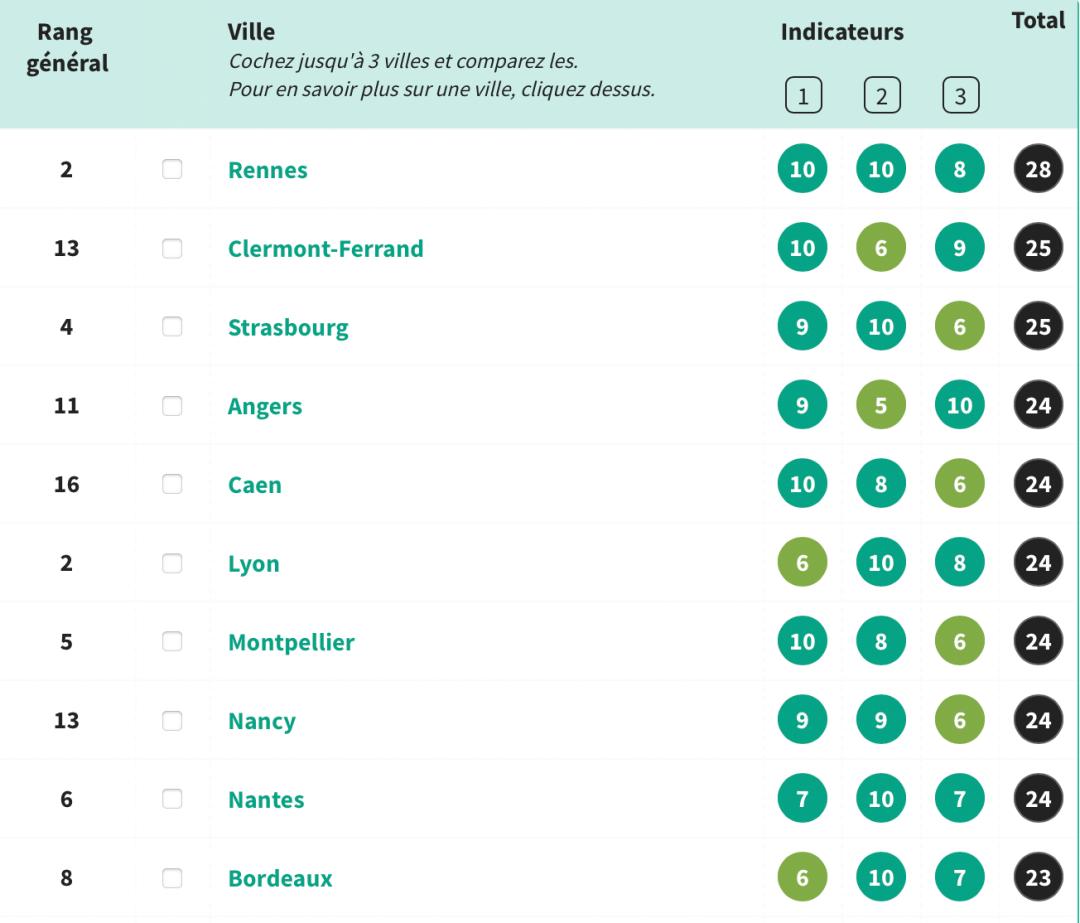Click Nantes indicator 1 score of 7
This screenshot has height=923, width=1080.
pos(802,800)
